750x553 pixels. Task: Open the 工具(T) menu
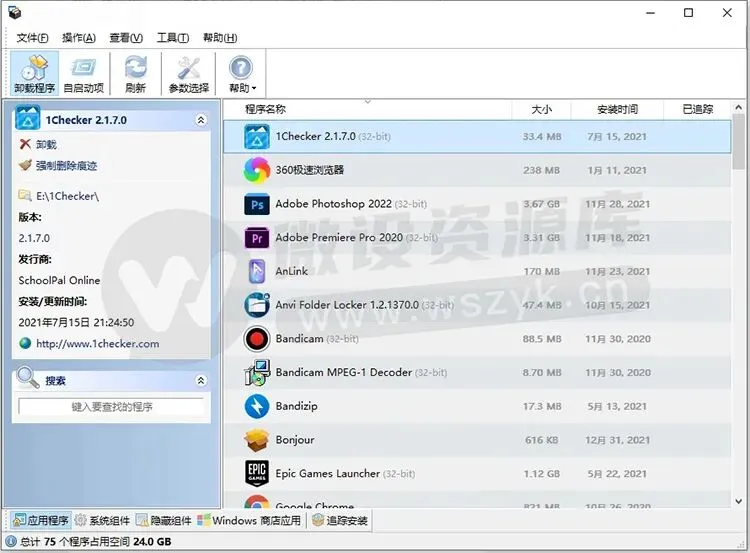[x=173, y=38]
